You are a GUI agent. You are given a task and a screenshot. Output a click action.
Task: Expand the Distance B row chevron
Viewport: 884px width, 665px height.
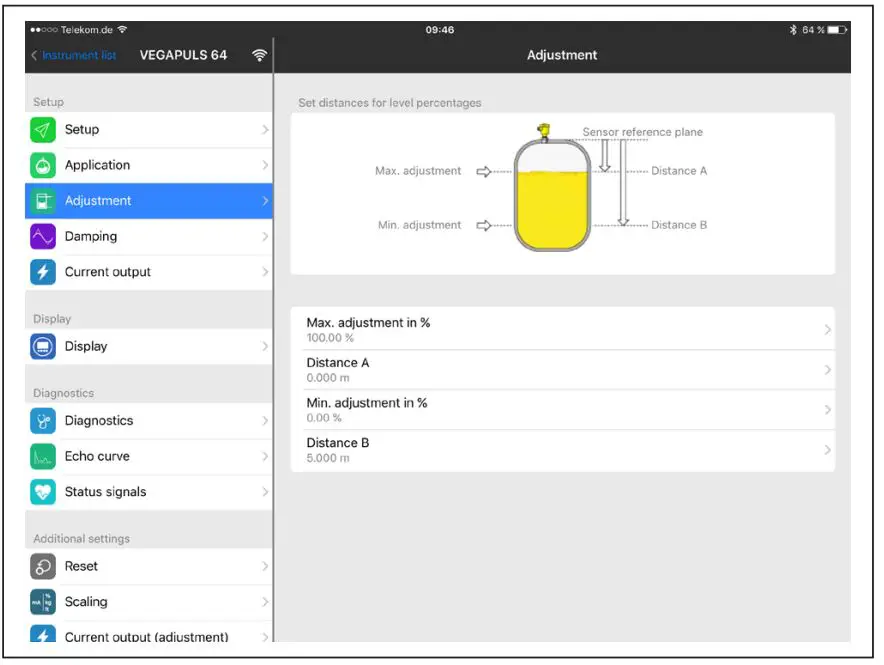(828, 450)
